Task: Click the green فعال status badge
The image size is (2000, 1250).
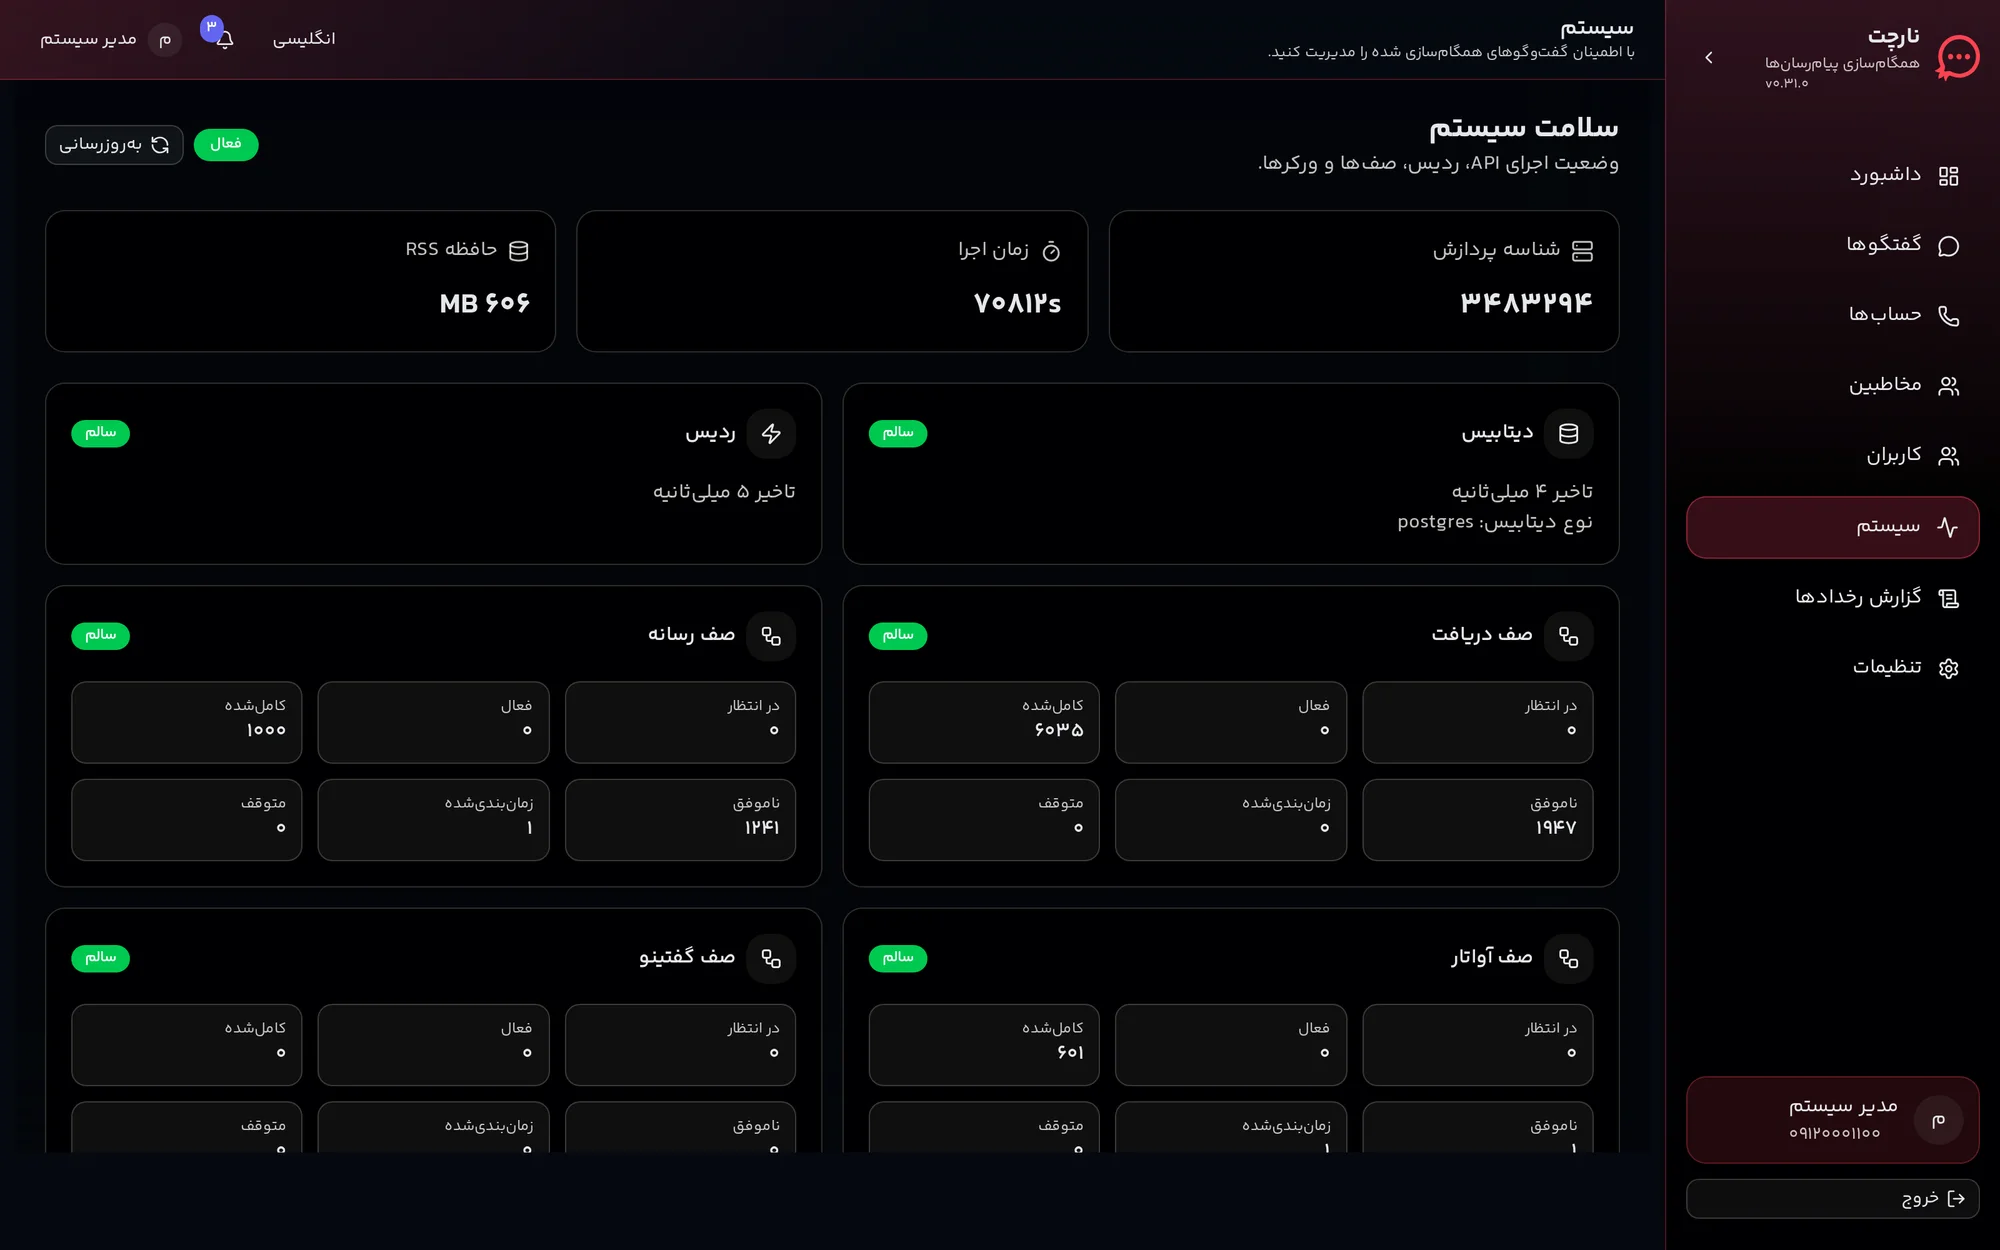Action: [x=226, y=145]
